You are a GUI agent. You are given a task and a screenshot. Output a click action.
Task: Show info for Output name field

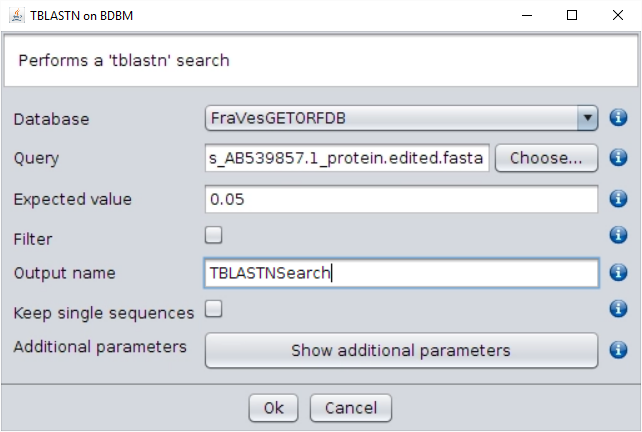pyautogui.click(x=618, y=273)
